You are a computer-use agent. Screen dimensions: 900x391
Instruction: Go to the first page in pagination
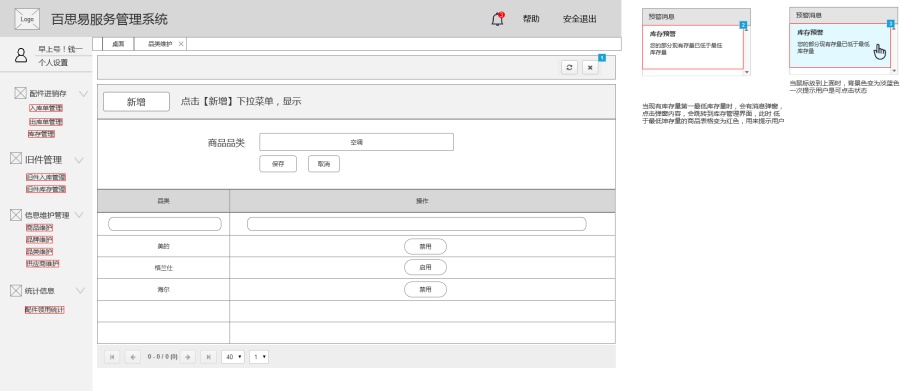(x=112, y=357)
